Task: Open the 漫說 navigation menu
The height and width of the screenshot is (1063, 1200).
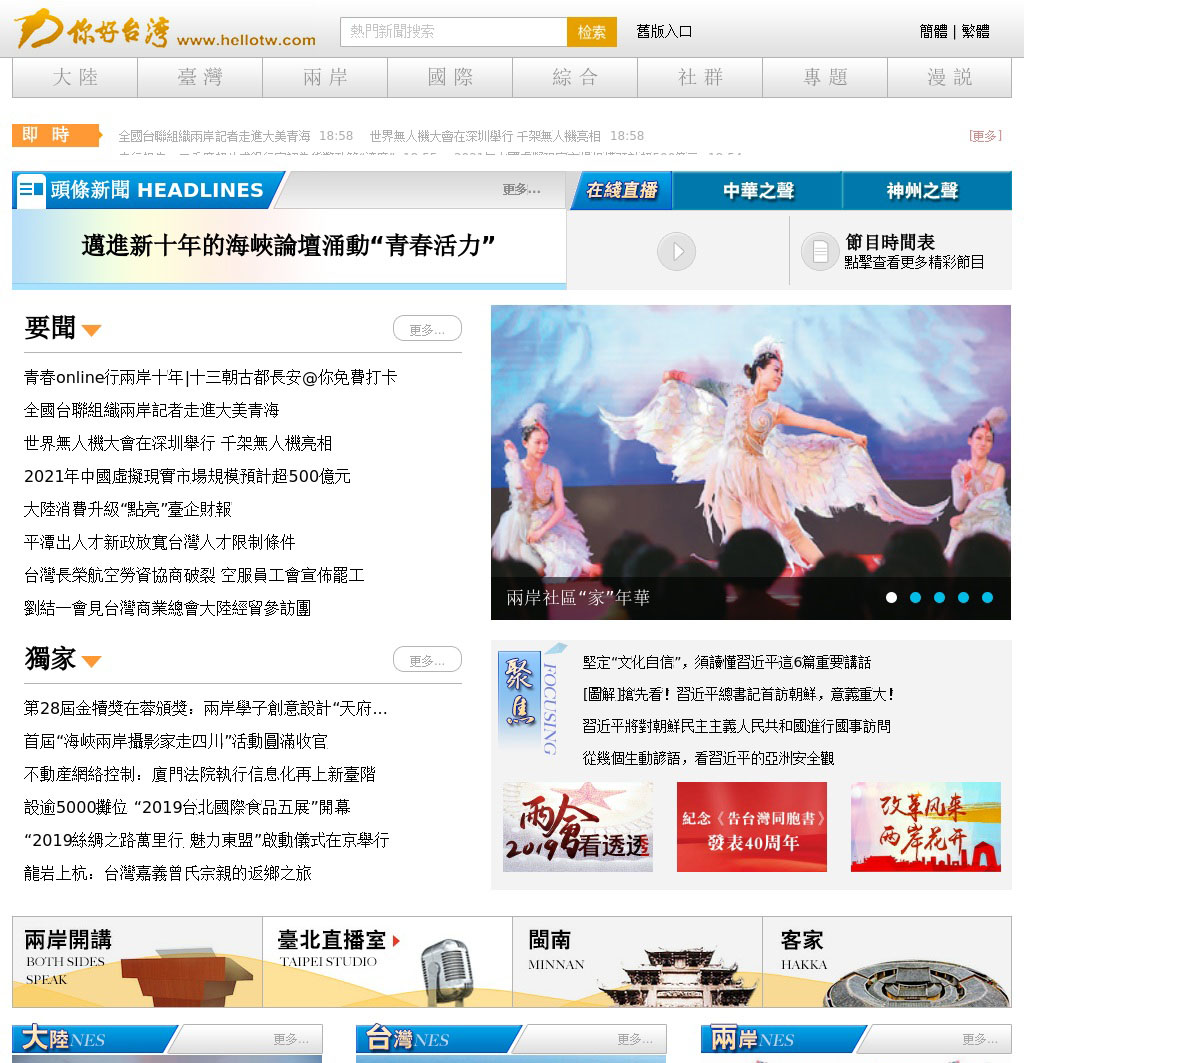Action: click(x=949, y=77)
